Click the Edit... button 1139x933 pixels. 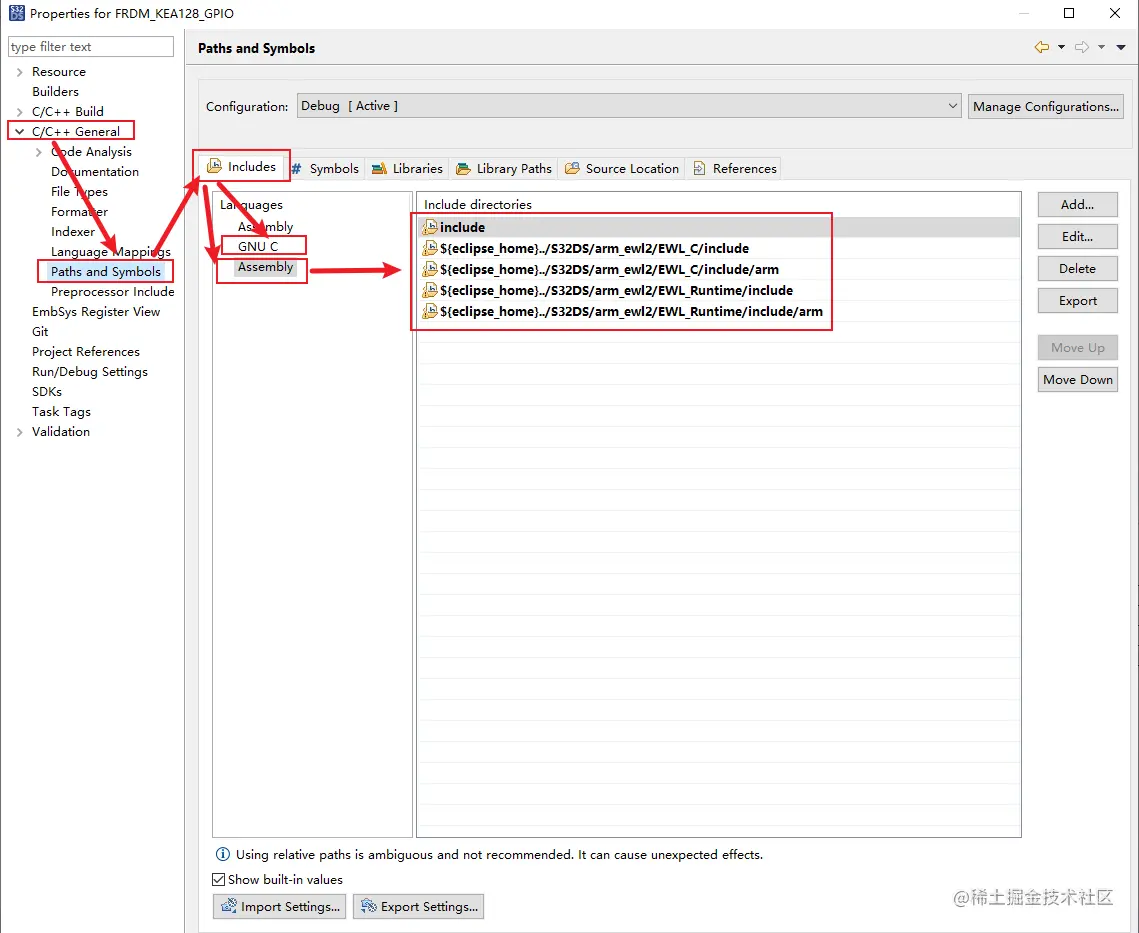[x=1077, y=237]
